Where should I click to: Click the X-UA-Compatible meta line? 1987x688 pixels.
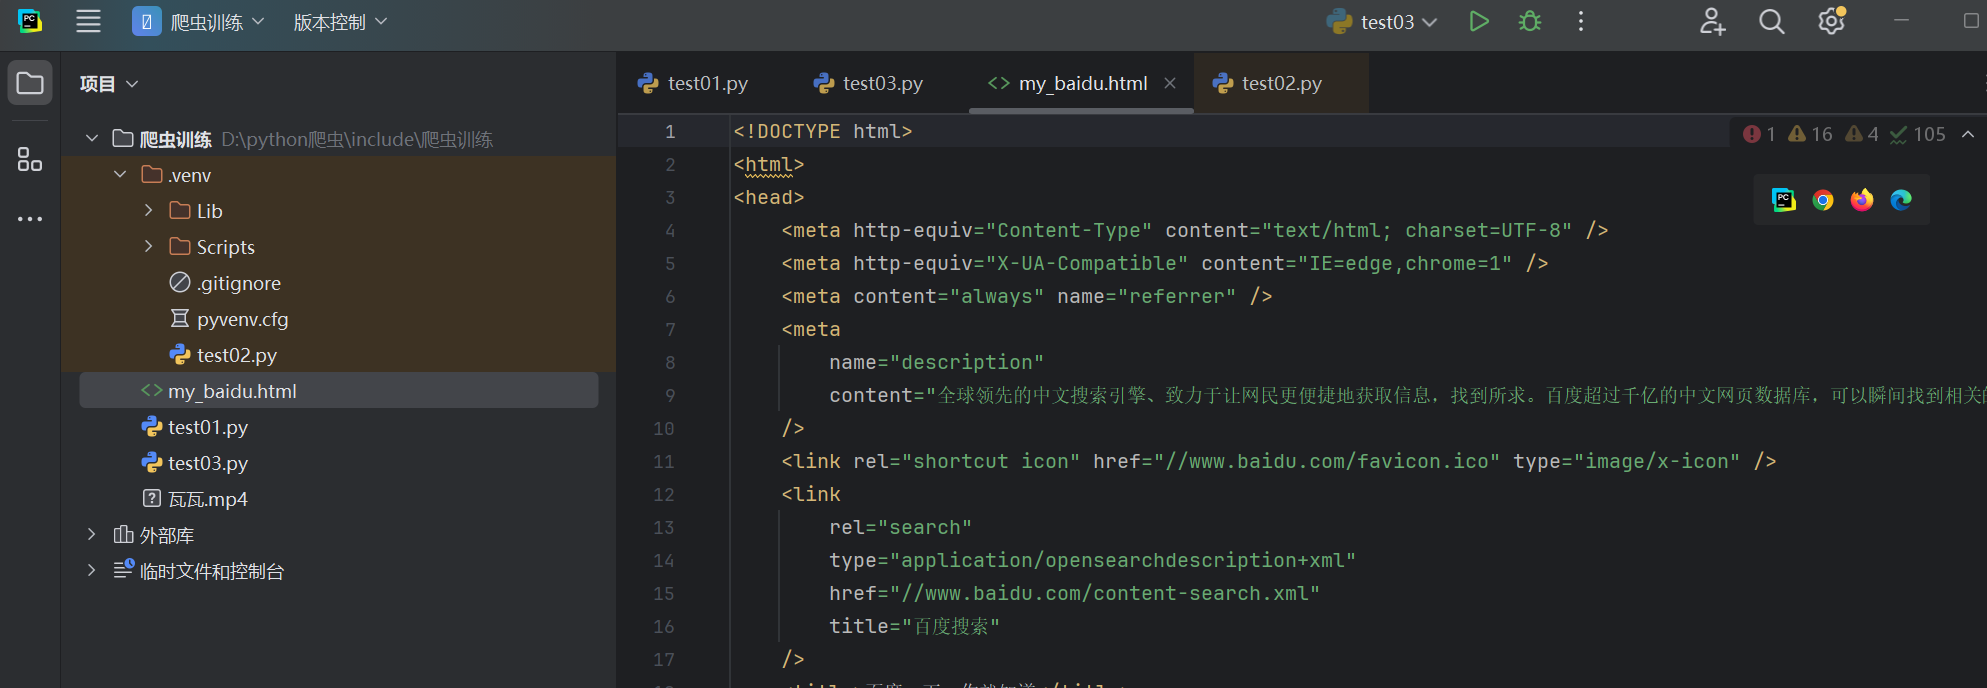[1165, 263]
